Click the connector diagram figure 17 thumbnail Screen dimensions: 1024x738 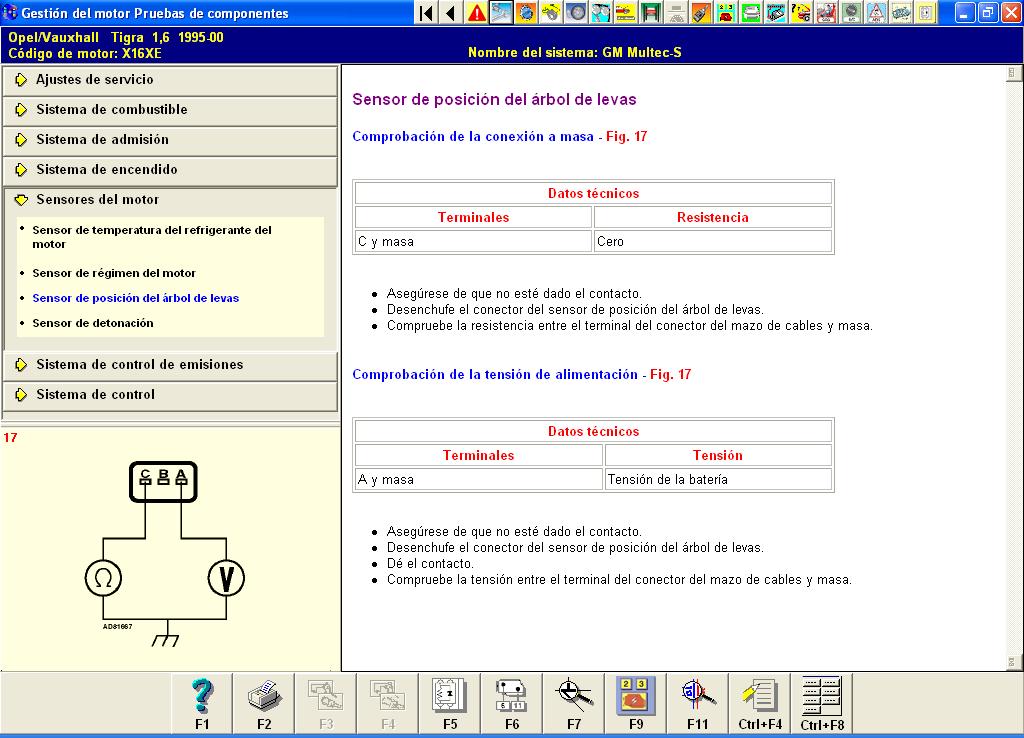pos(163,548)
